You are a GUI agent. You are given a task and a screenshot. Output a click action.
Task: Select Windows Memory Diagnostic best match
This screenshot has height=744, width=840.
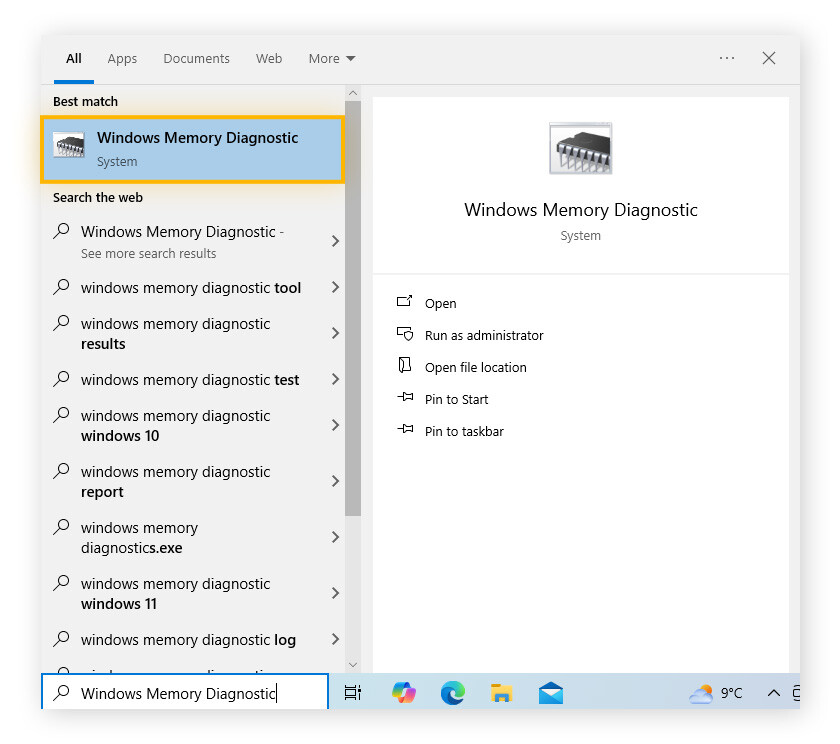192,149
